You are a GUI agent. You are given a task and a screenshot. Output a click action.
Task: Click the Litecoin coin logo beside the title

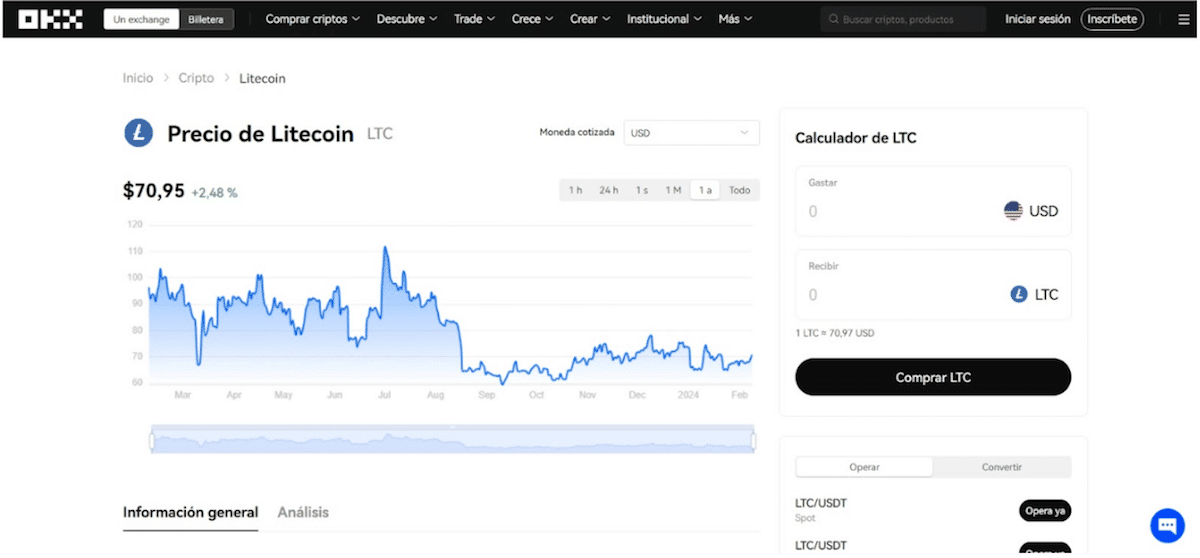point(138,133)
